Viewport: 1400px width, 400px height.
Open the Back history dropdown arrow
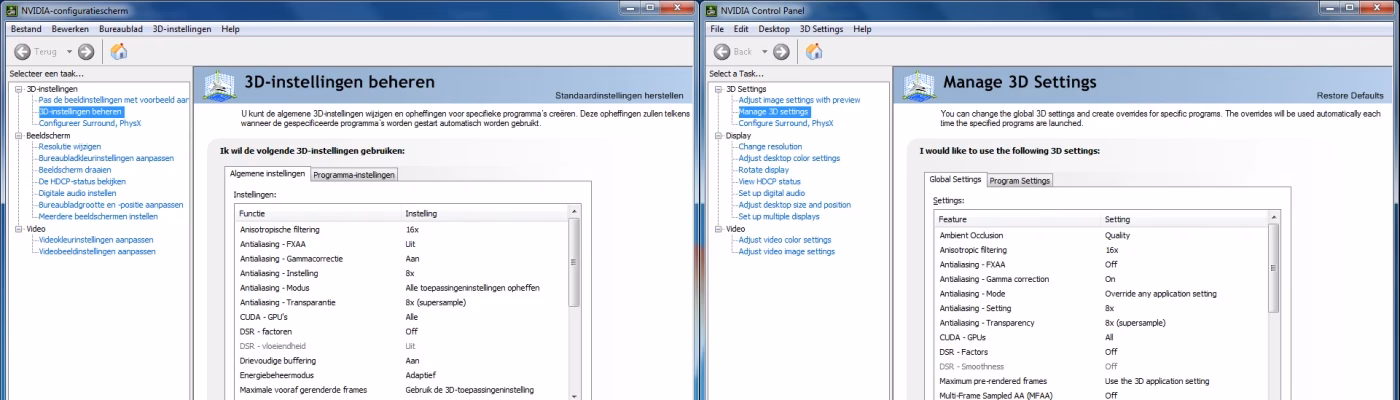[763, 51]
